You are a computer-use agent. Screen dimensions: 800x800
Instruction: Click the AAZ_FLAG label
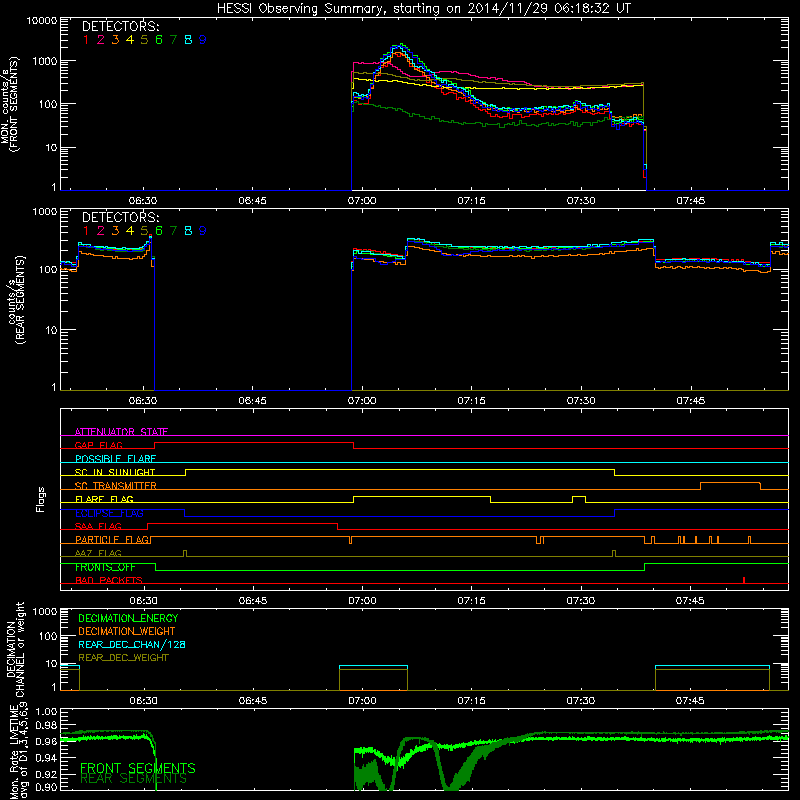98,553
